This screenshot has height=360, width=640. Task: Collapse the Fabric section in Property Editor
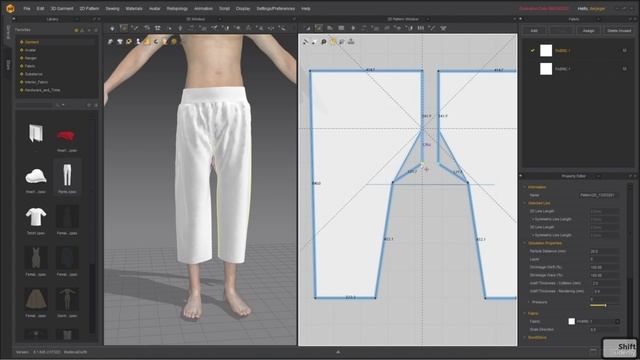525,313
